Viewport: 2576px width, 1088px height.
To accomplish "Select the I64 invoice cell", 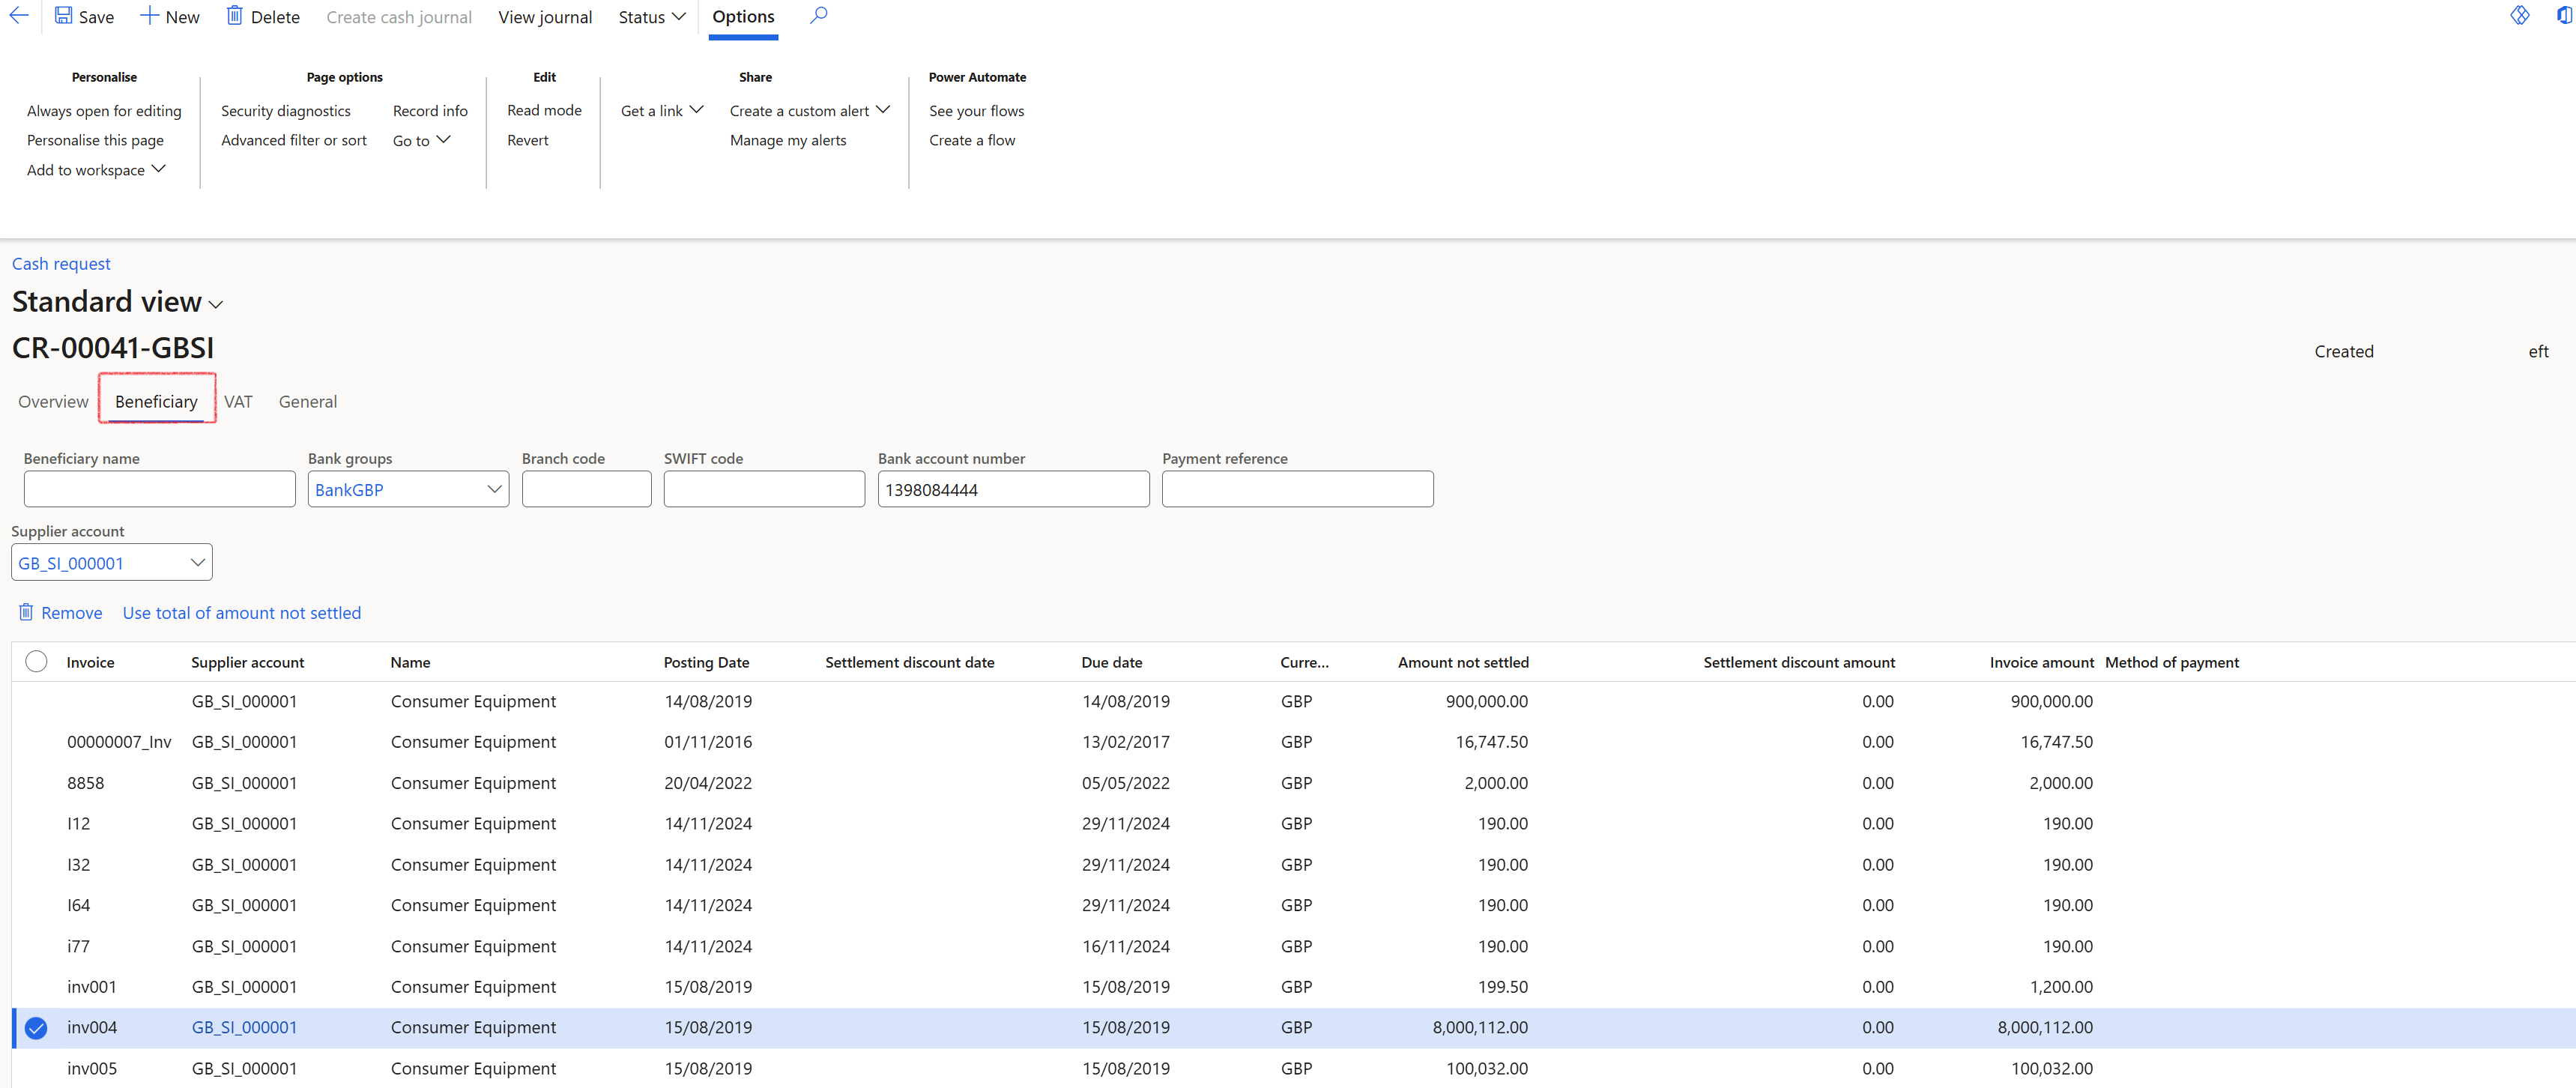I will coord(78,905).
